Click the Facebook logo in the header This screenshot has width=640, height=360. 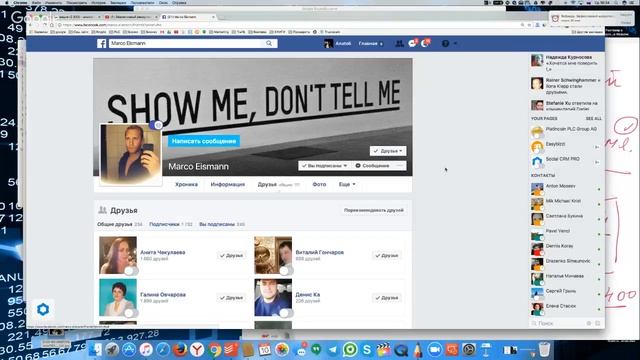point(101,43)
